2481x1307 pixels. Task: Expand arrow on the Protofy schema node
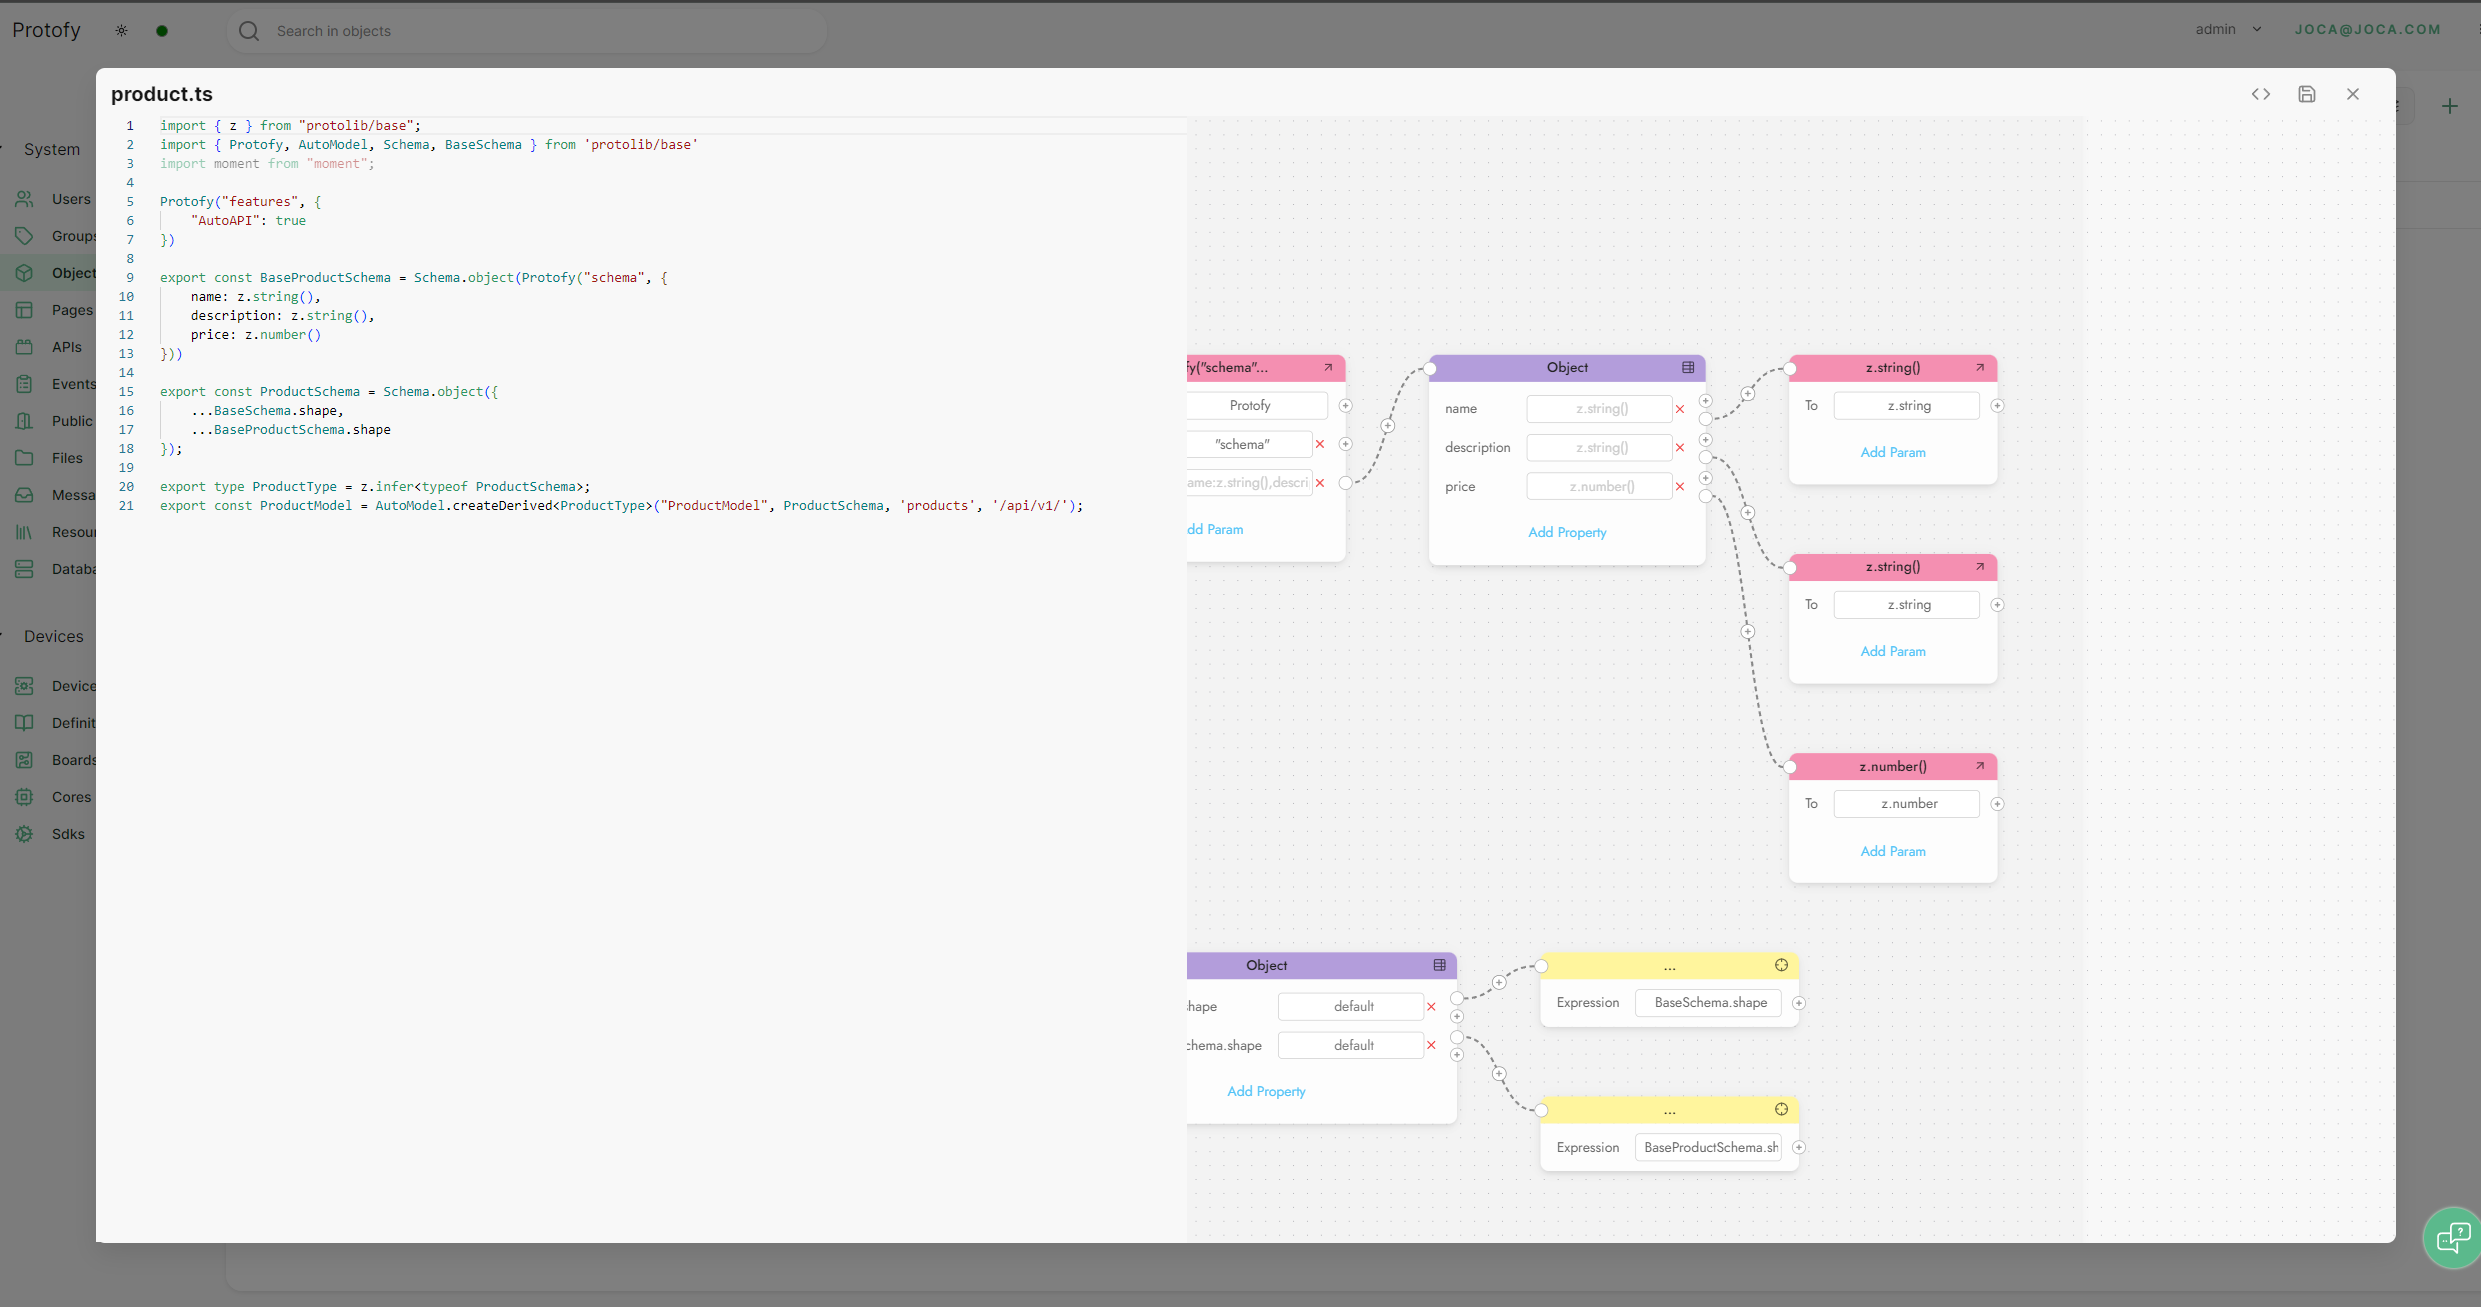point(1328,368)
